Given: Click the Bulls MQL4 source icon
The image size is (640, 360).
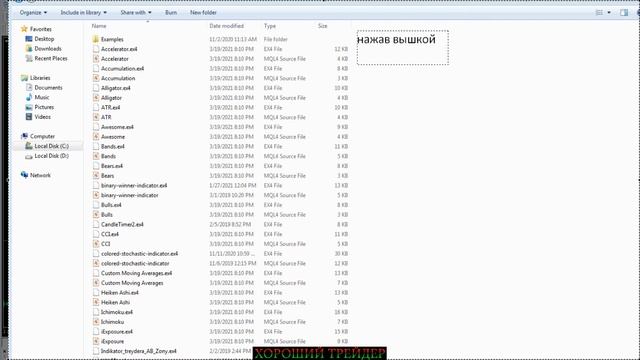Looking at the screenshot, I should [x=96, y=215].
